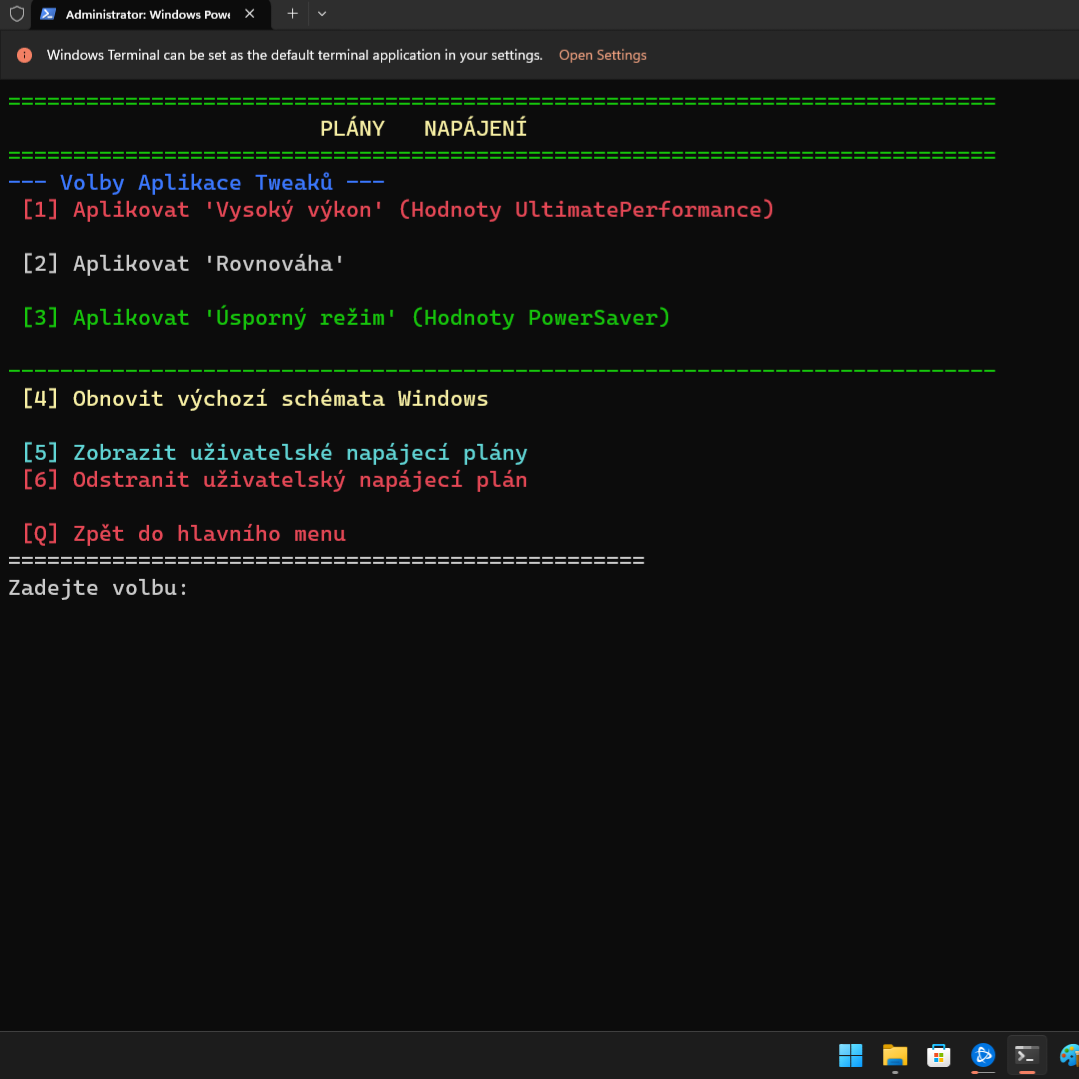Click the 'Zadejte volbu:' input prompt

98,588
